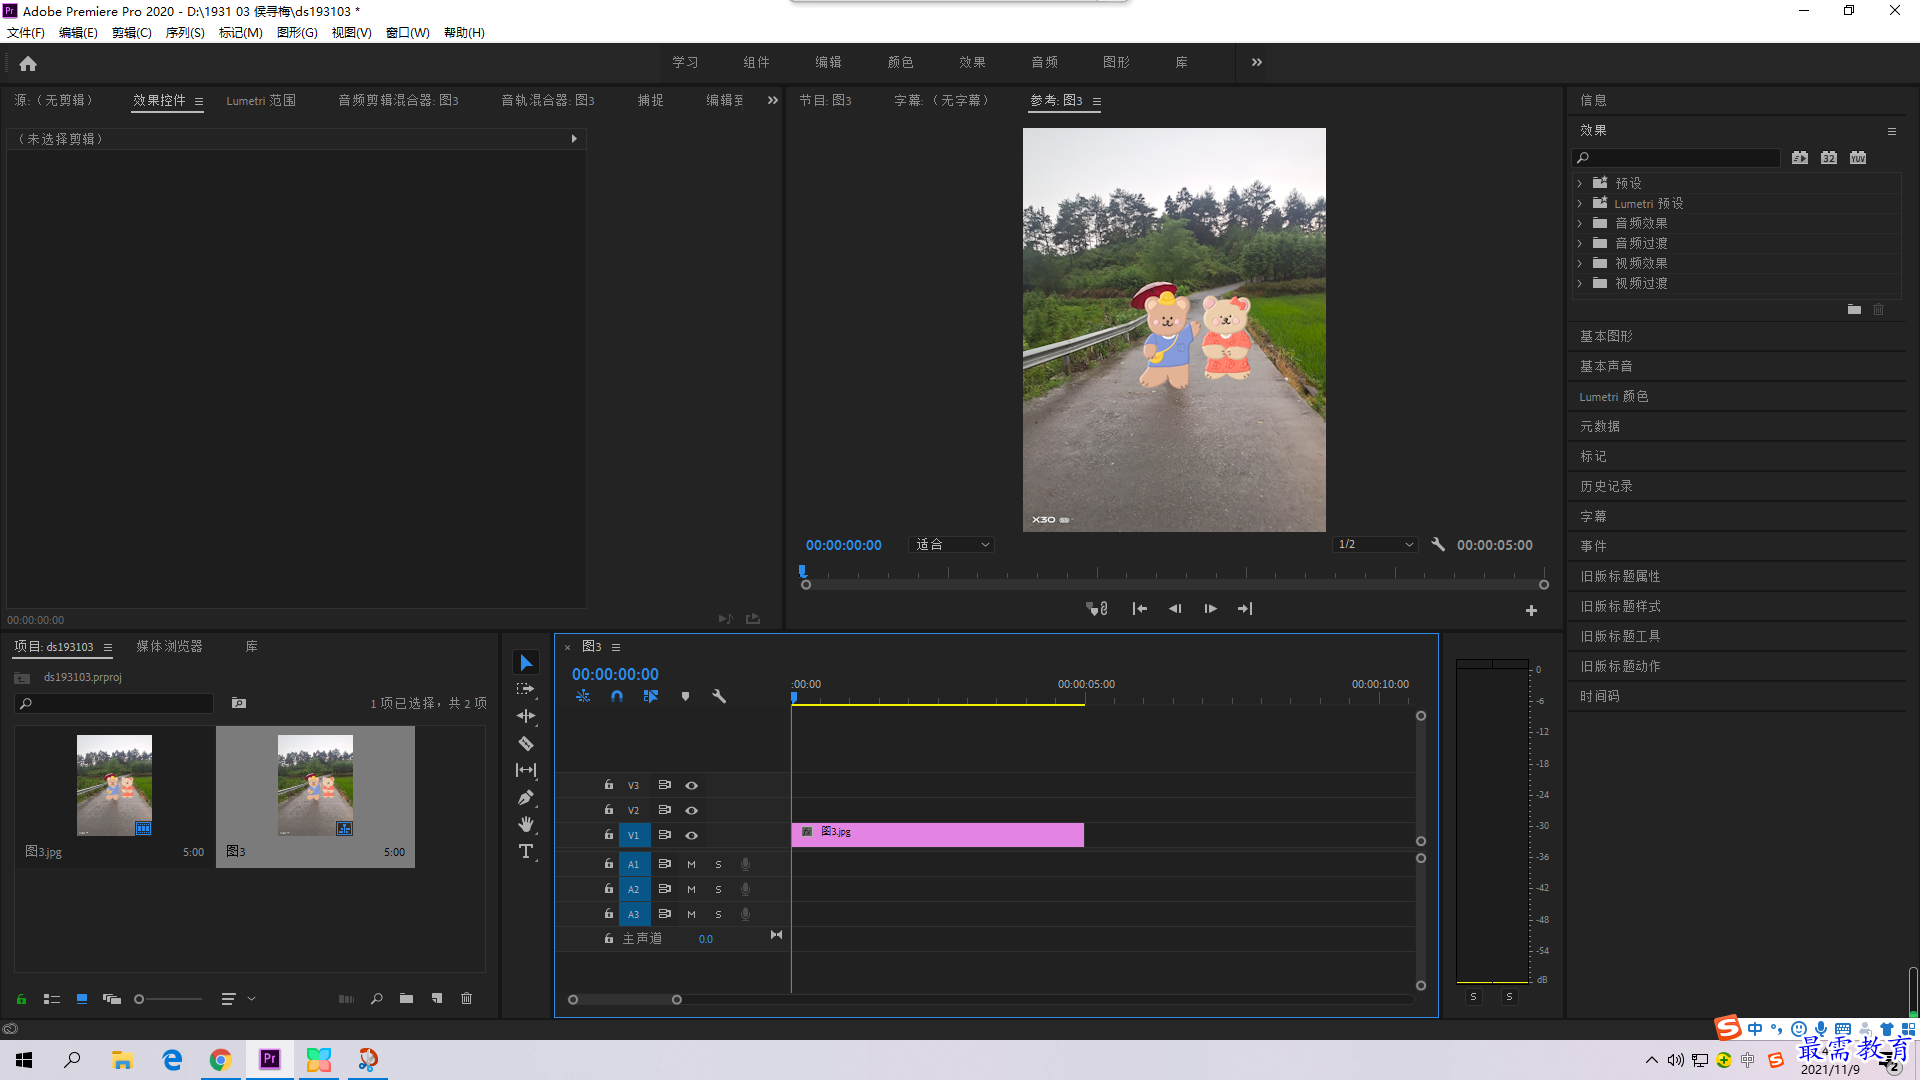Open the 文件(F) menu
The image size is (1920, 1080).
(x=26, y=32)
